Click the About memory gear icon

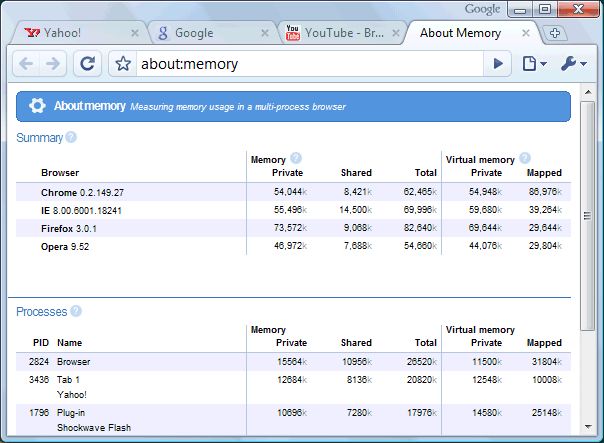[37, 106]
